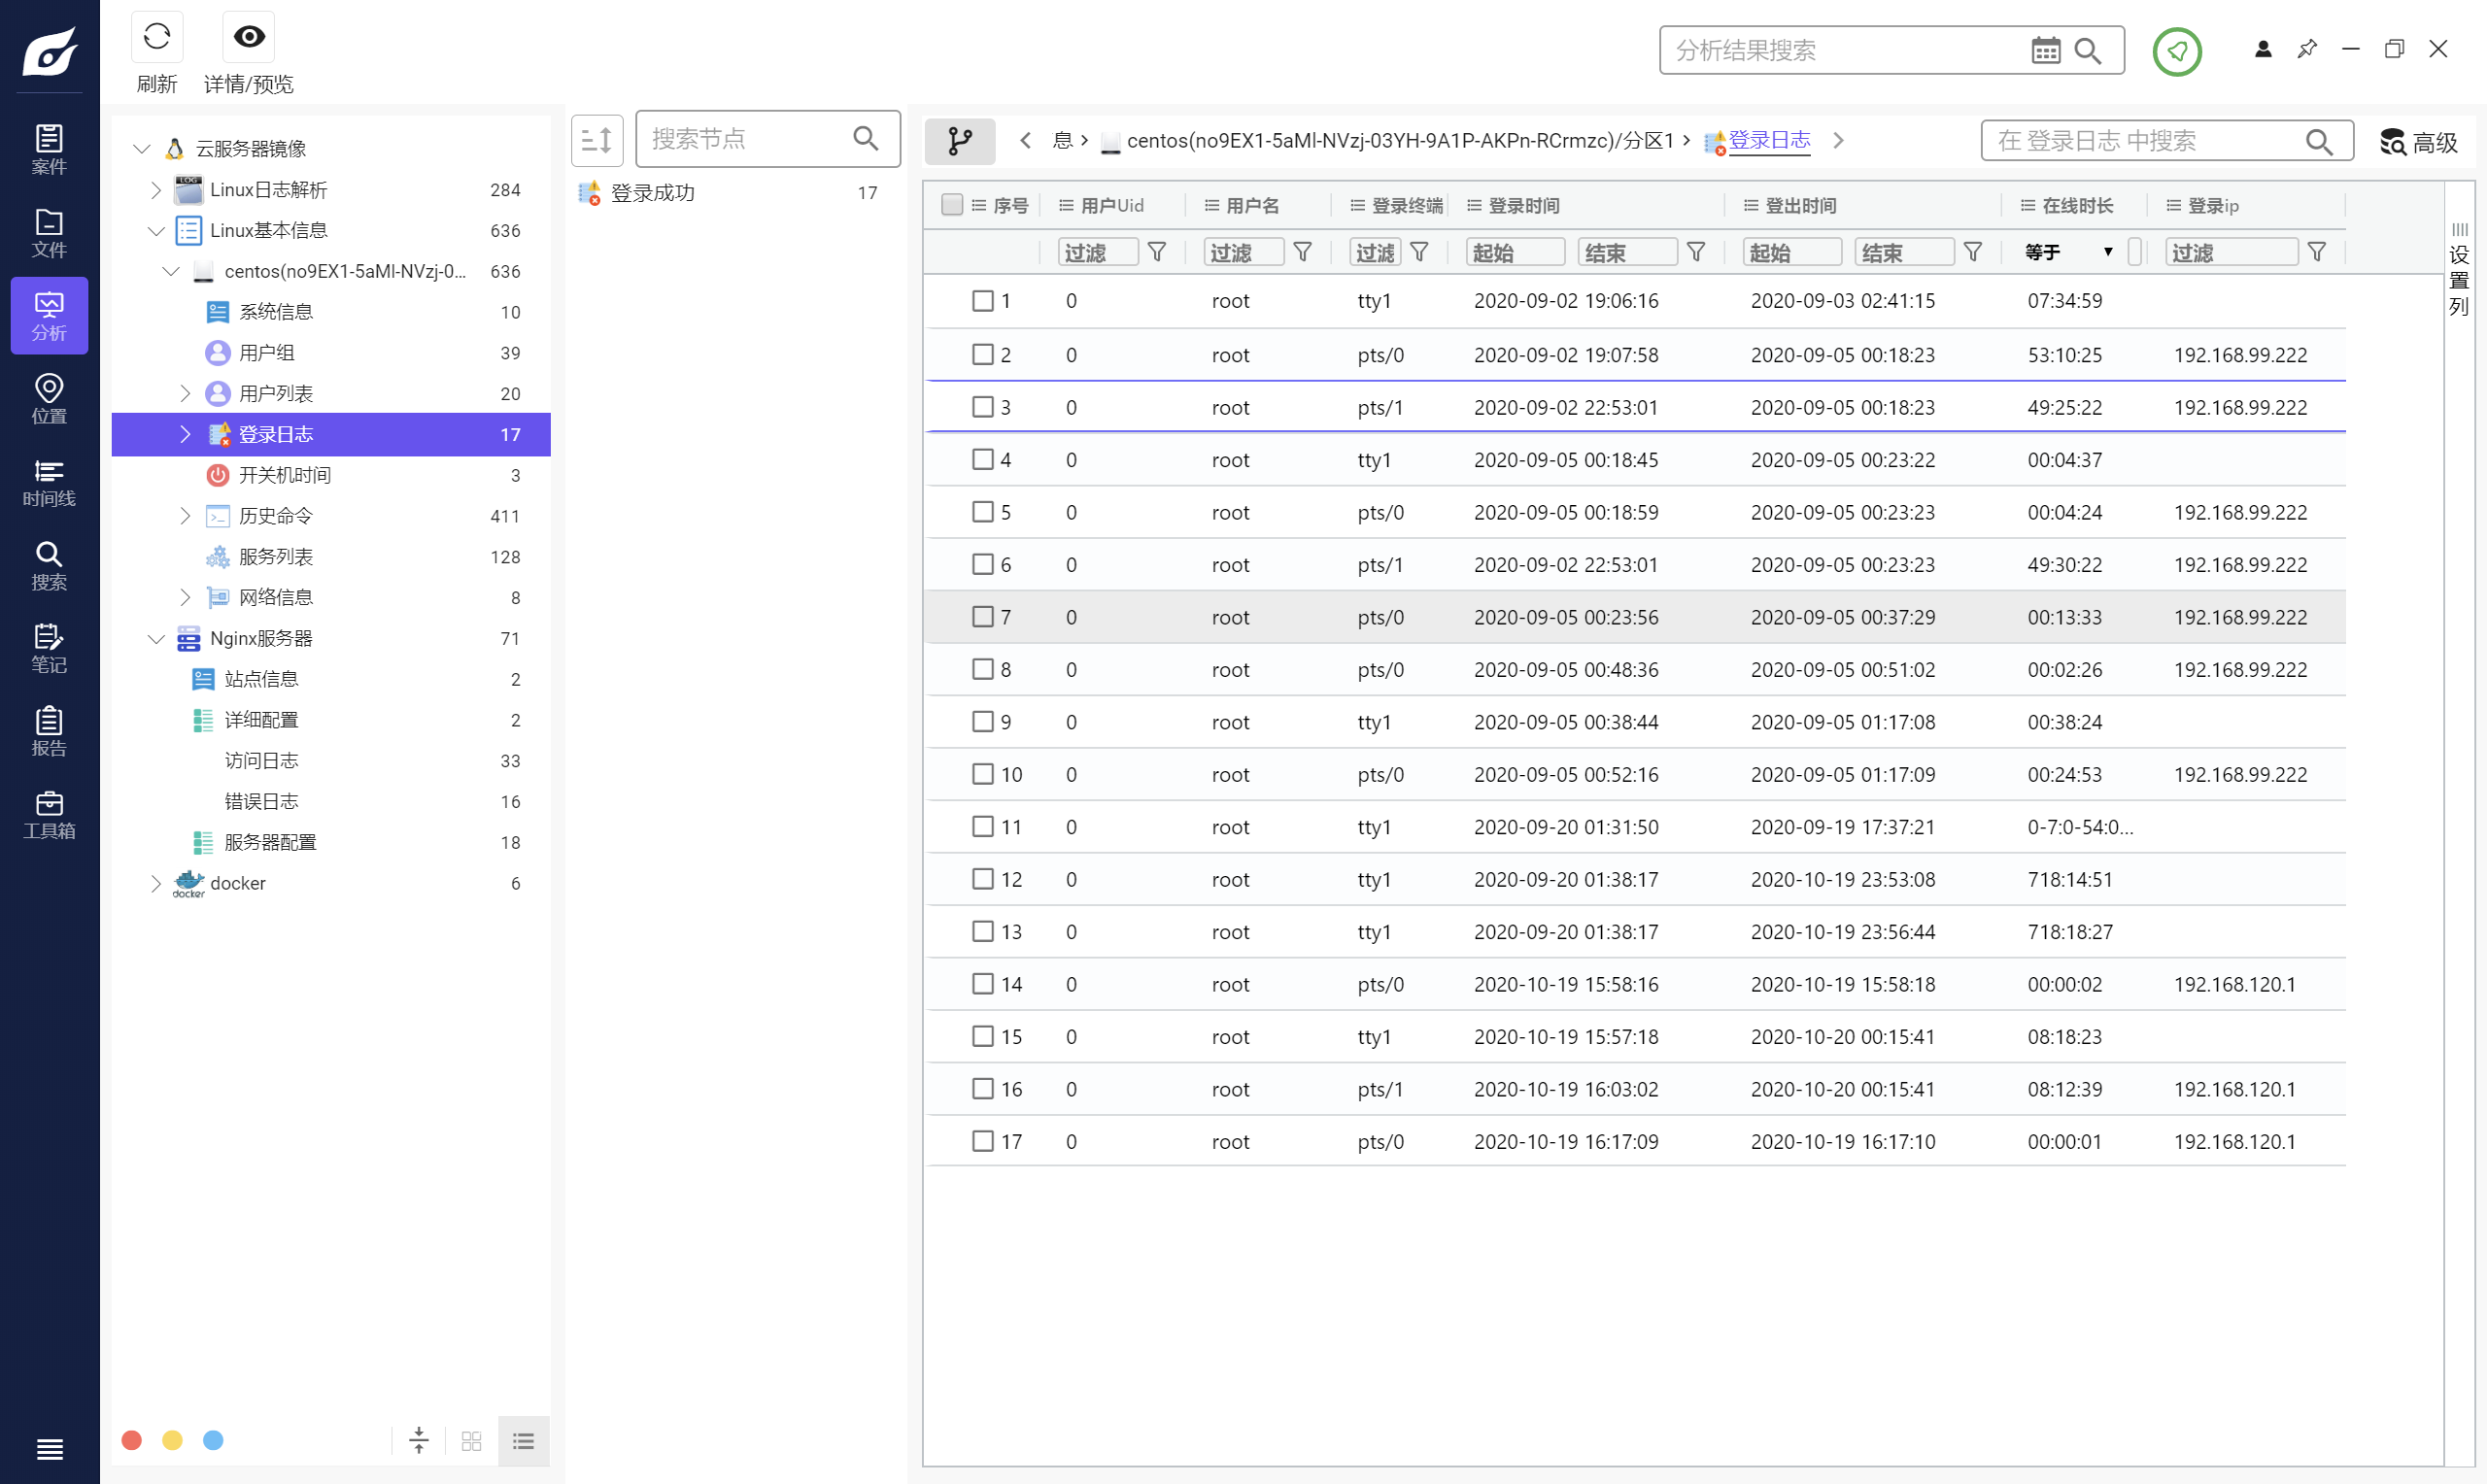
Task: Check the checkbox for row 4
Action: click(x=983, y=459)
